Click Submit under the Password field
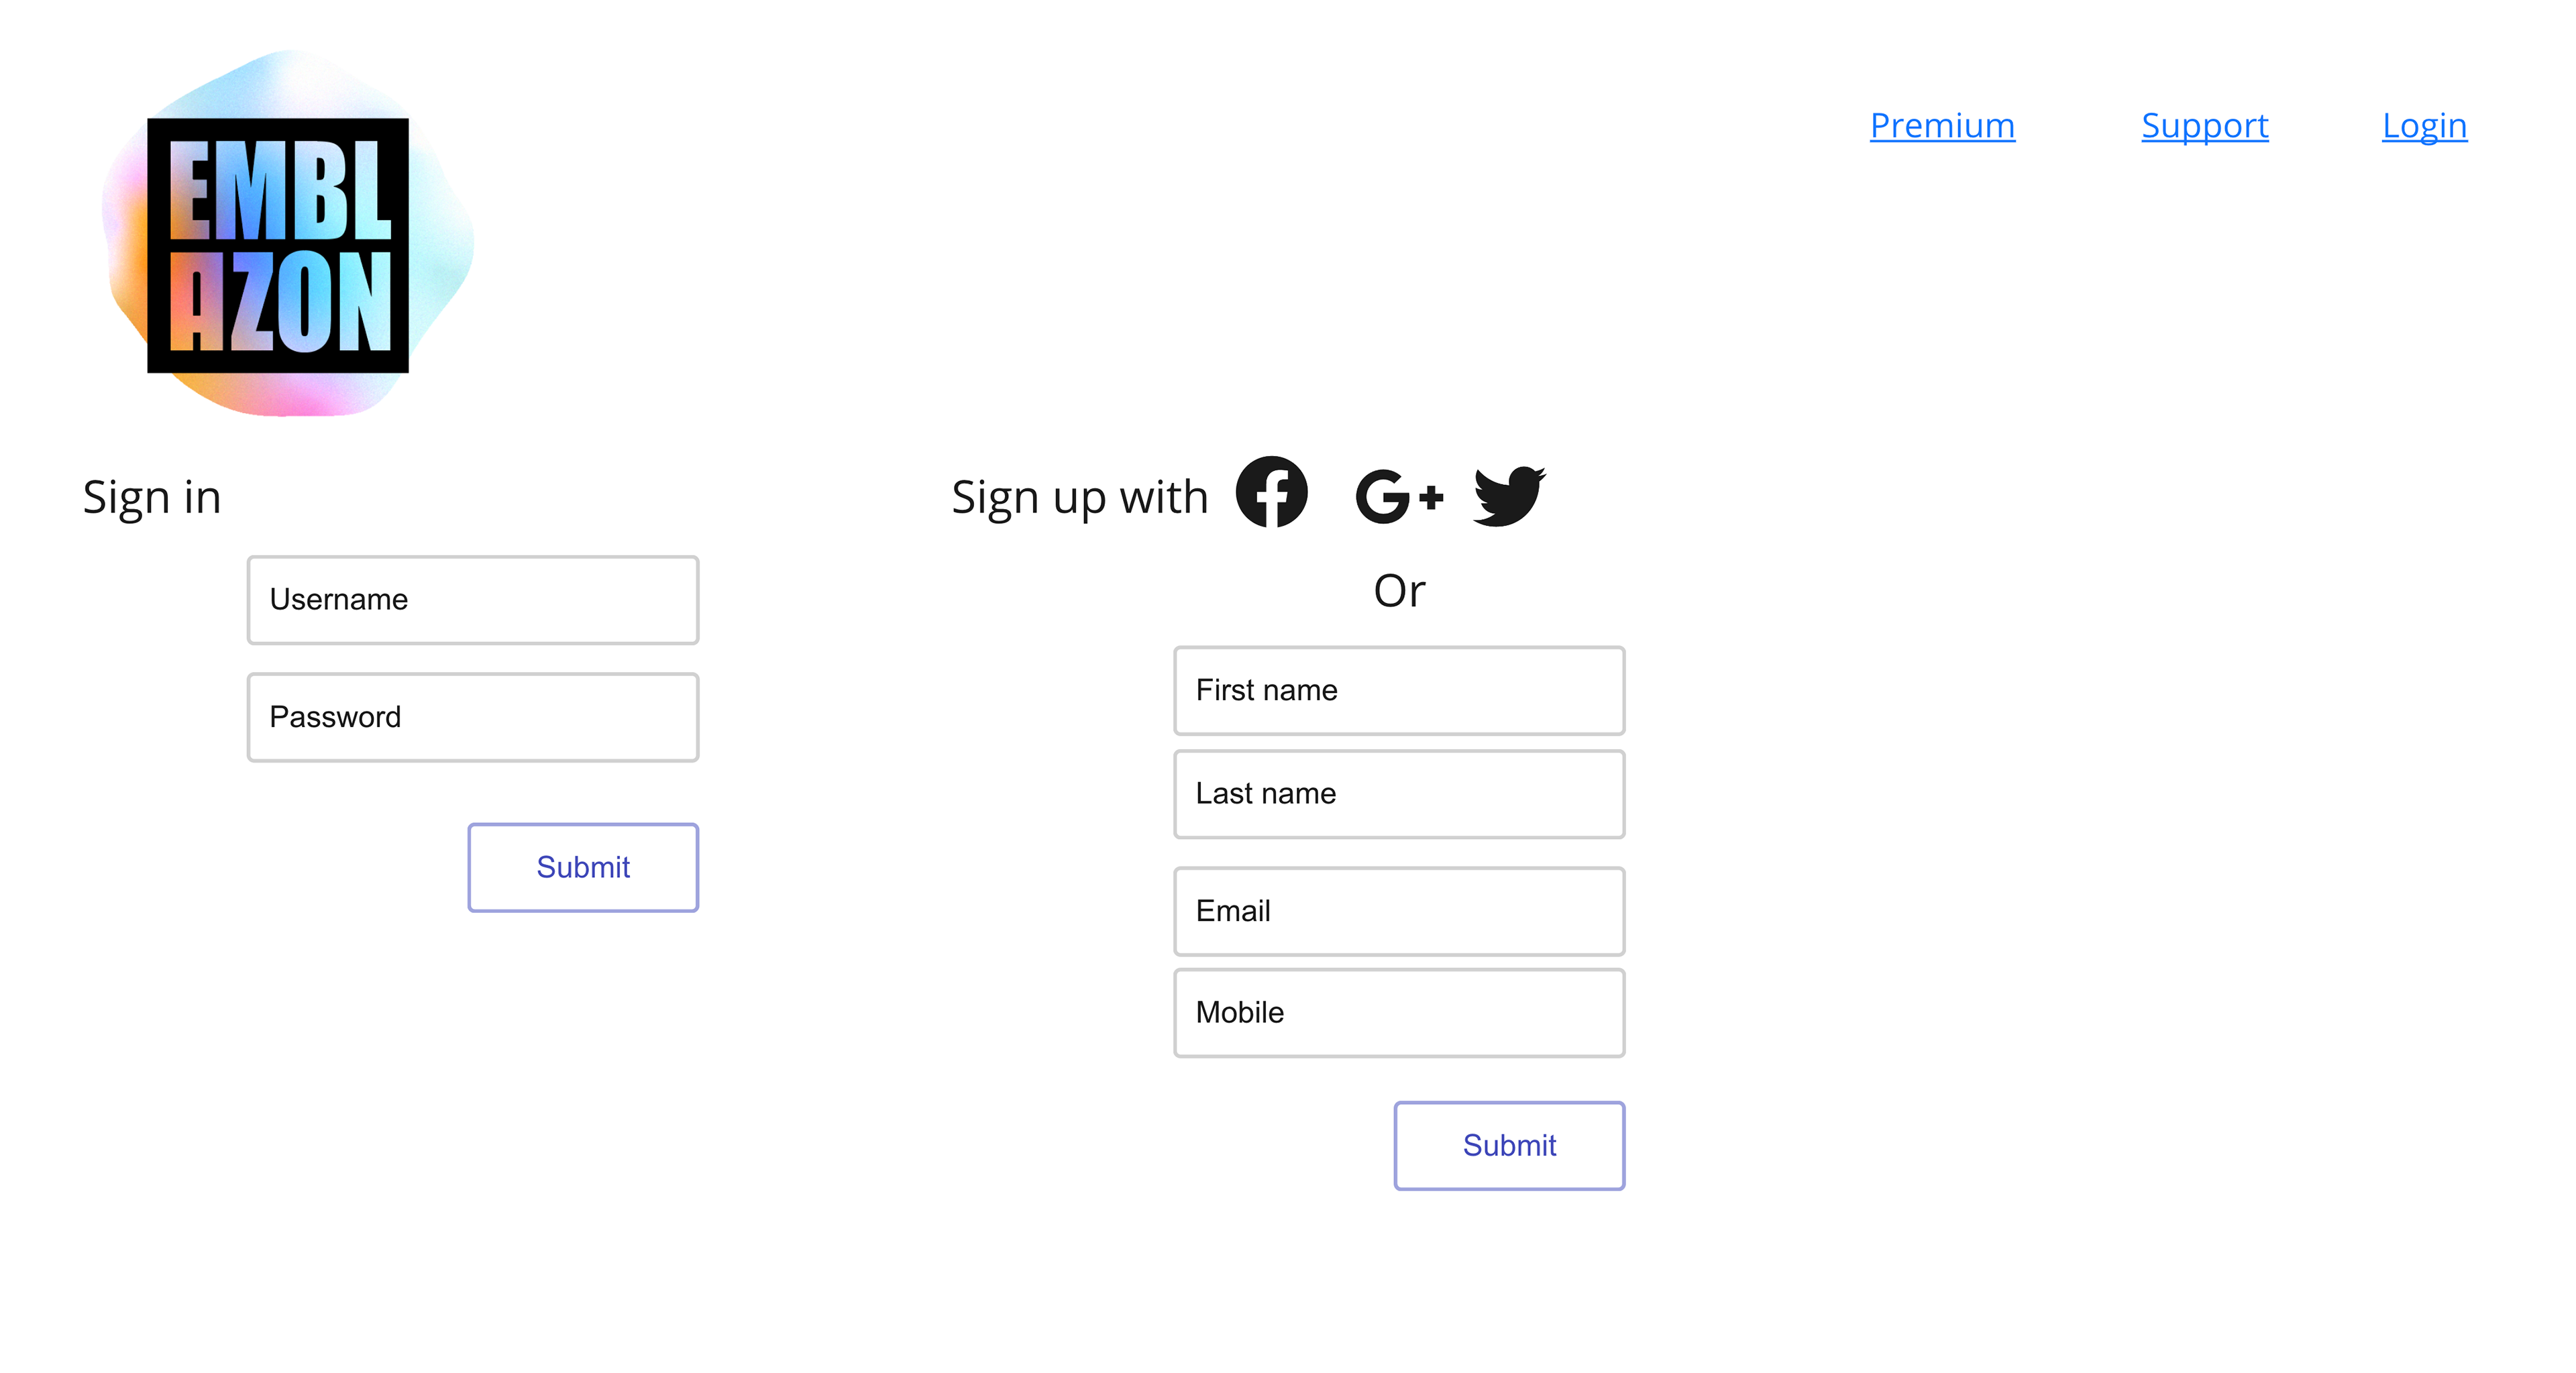This screenshot has height=1373, width=2576. pyautogui.click(x=583, y=867)
